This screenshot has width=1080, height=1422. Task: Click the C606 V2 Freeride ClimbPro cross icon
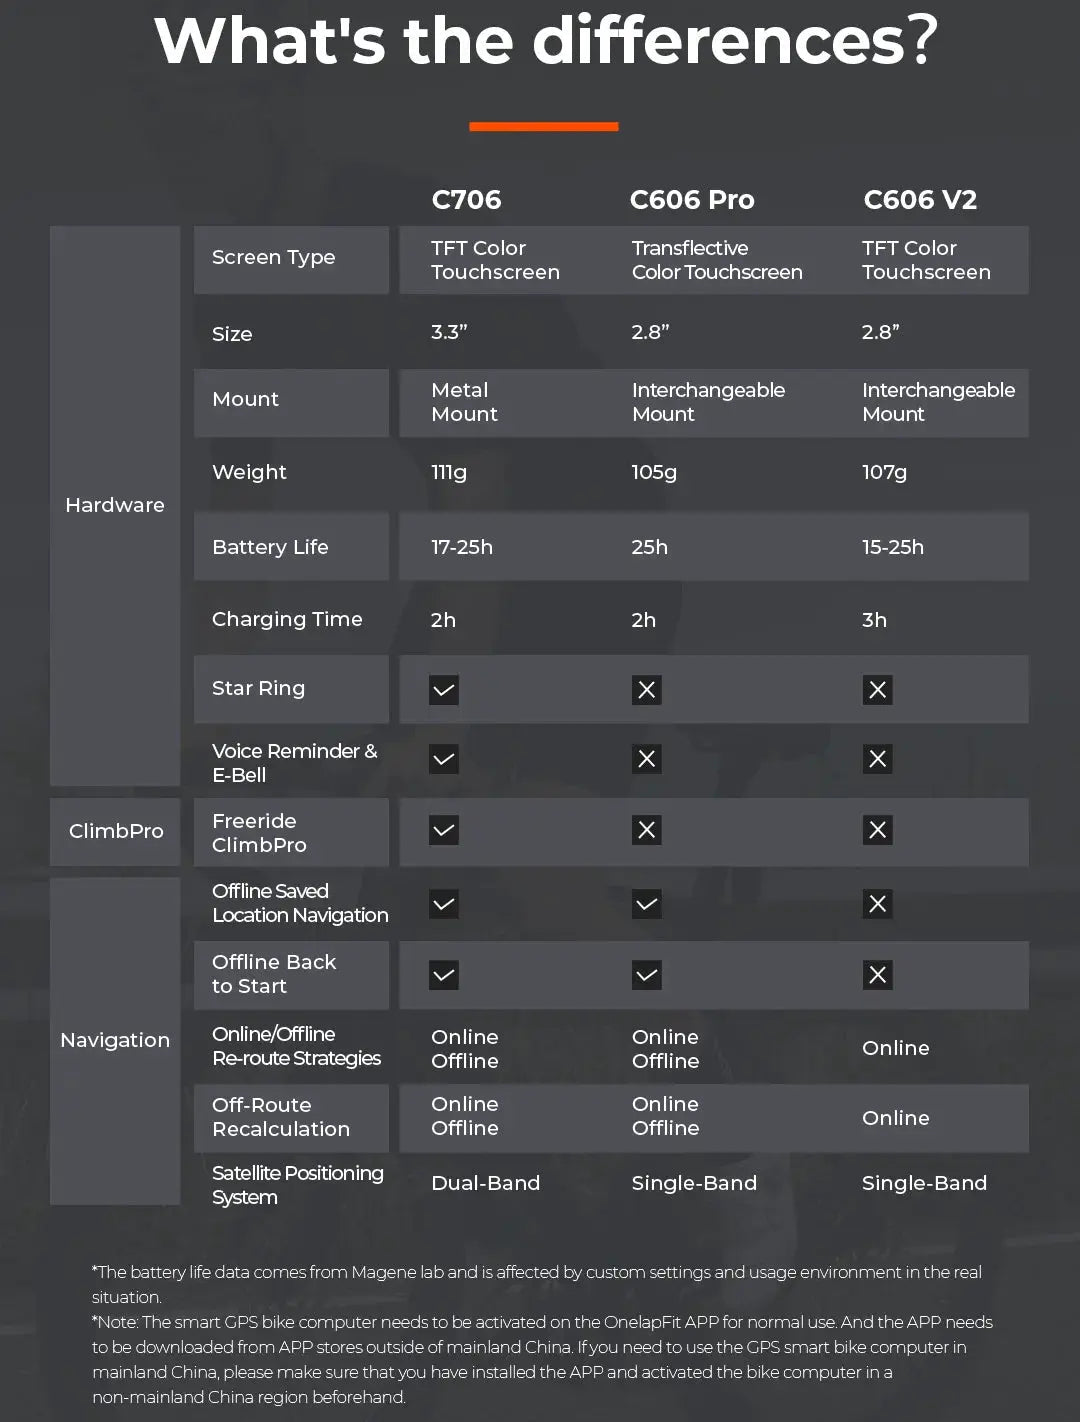point(878,830)
